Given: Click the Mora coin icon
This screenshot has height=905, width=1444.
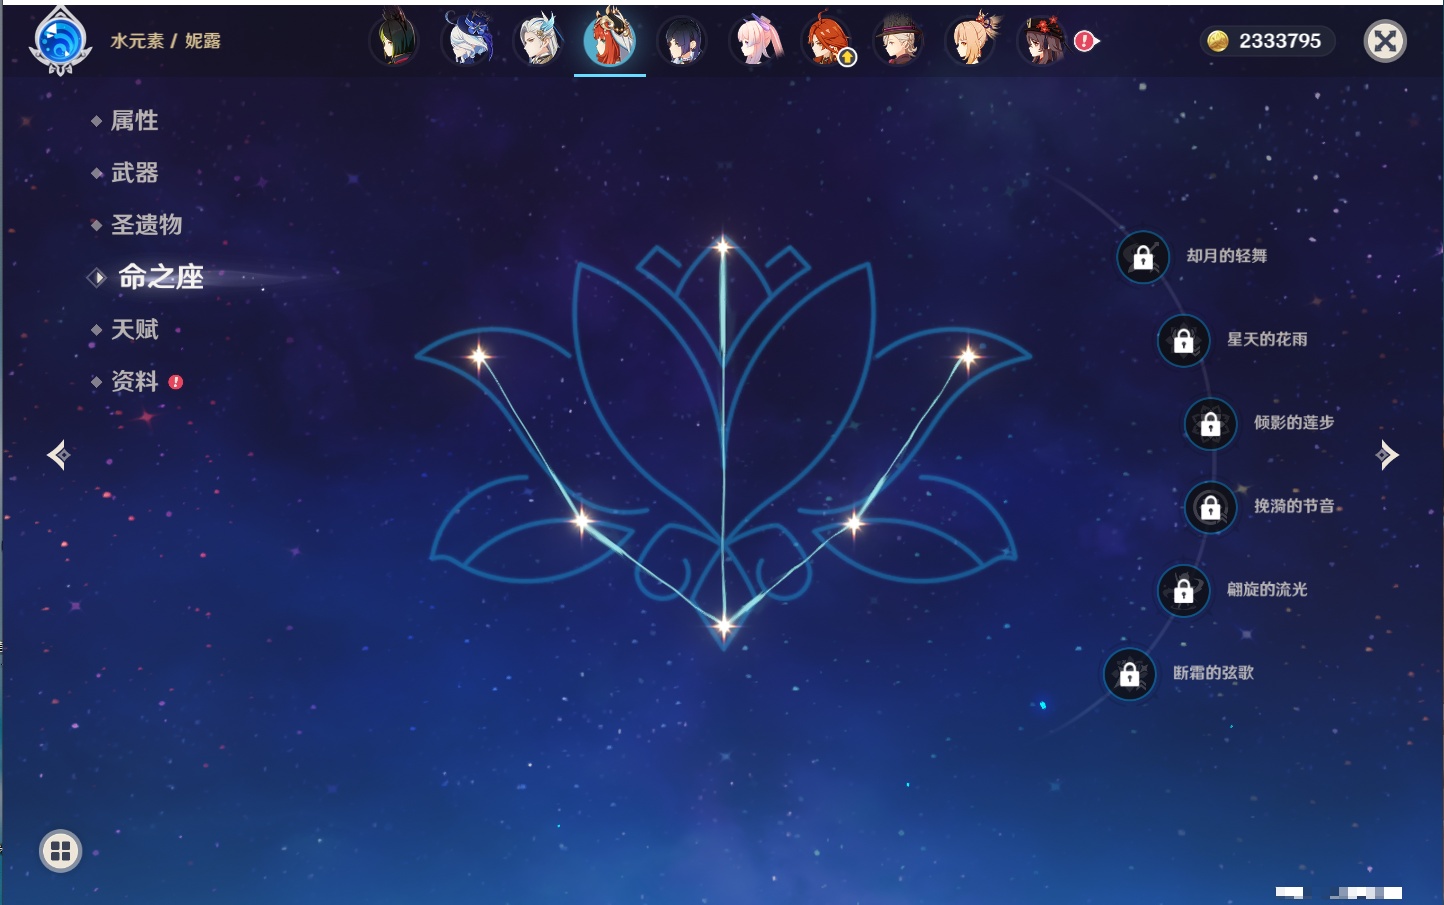Looking at the screenshot, I should point(1217,41).
